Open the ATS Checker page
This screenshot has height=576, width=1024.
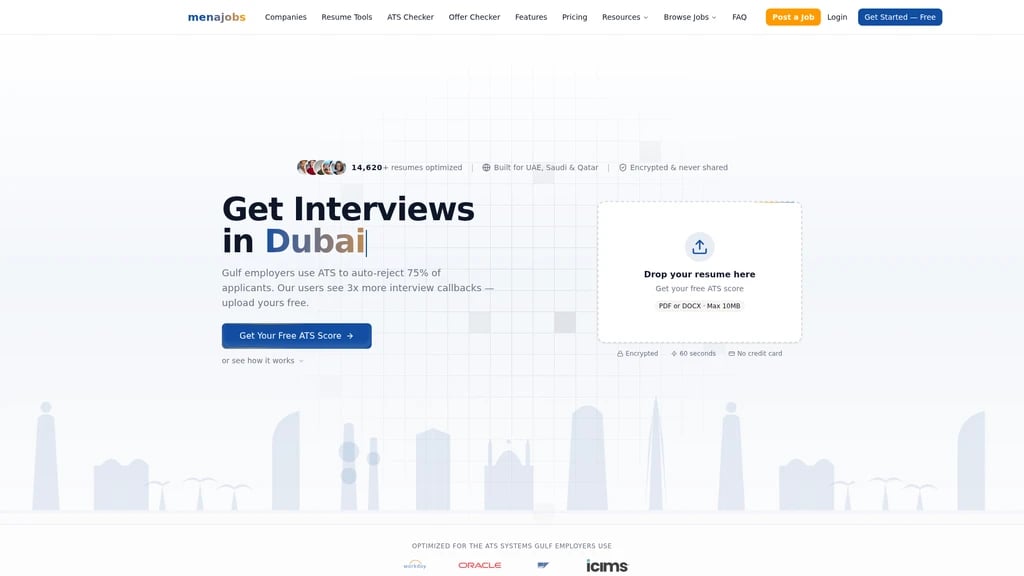coord(410,17)
